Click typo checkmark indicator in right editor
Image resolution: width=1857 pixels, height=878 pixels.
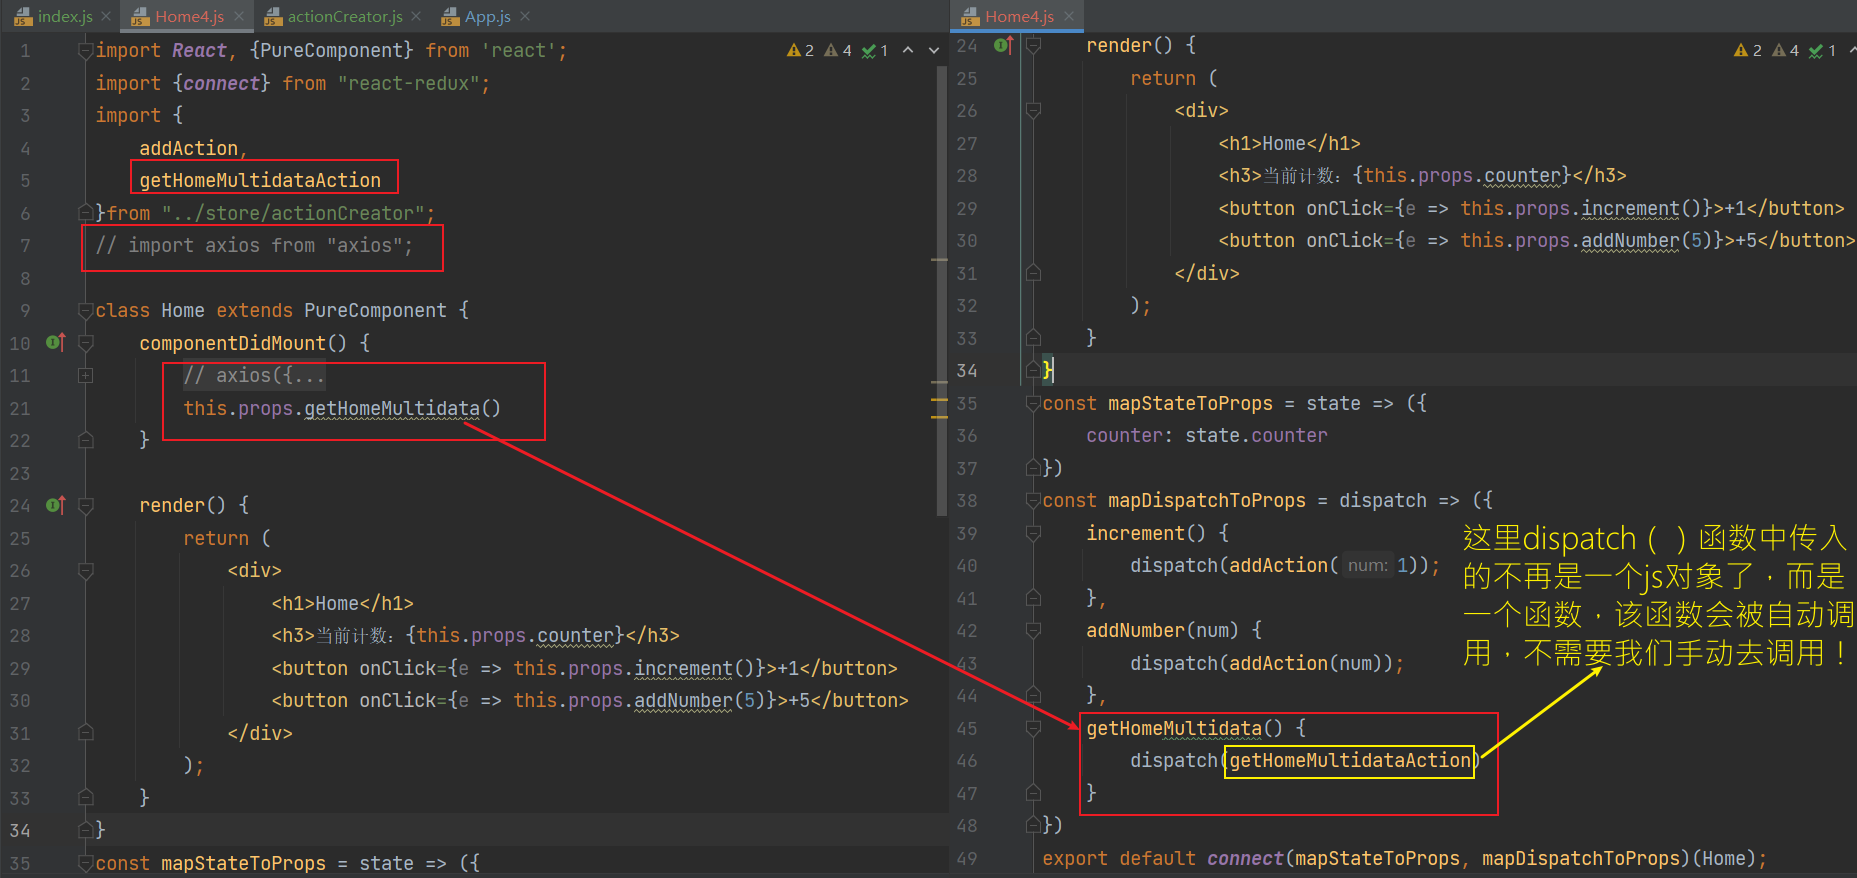pyautogui.click(x=1822, y=50)
